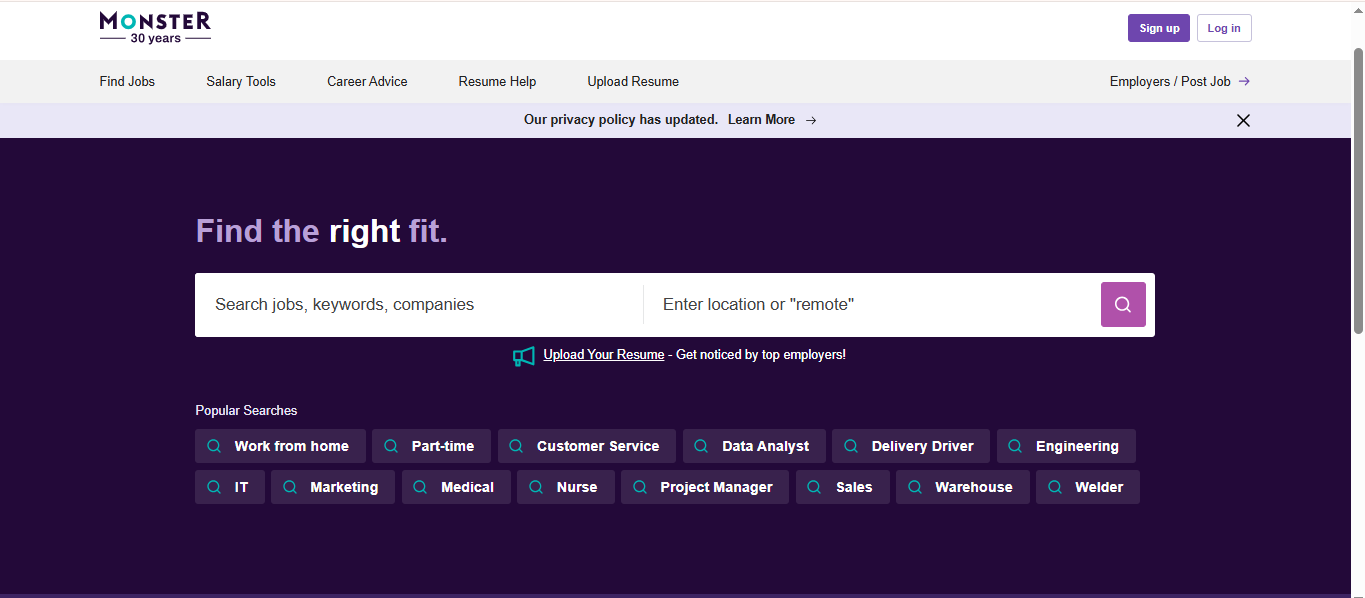1365x598 pixels.
Task: Select the IT popular search
Action: click(x=230, y=487)
